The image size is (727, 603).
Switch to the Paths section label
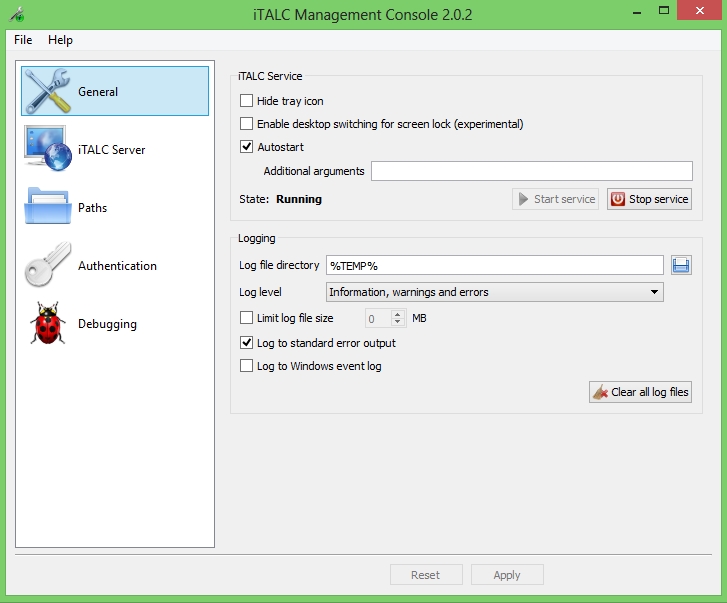click(92, 208)
